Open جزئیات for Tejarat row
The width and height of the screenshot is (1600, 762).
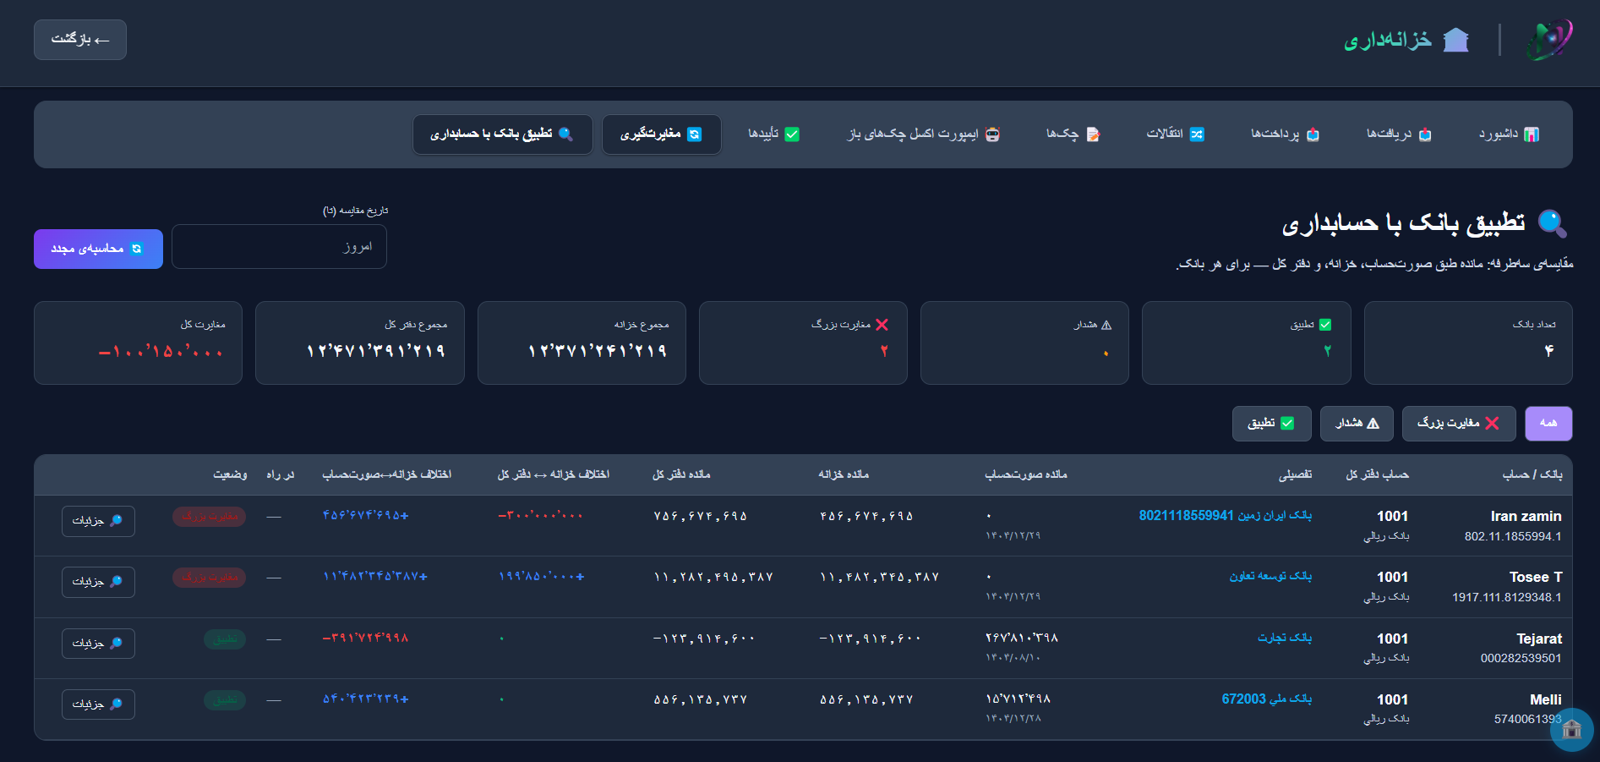pos(98,643)
